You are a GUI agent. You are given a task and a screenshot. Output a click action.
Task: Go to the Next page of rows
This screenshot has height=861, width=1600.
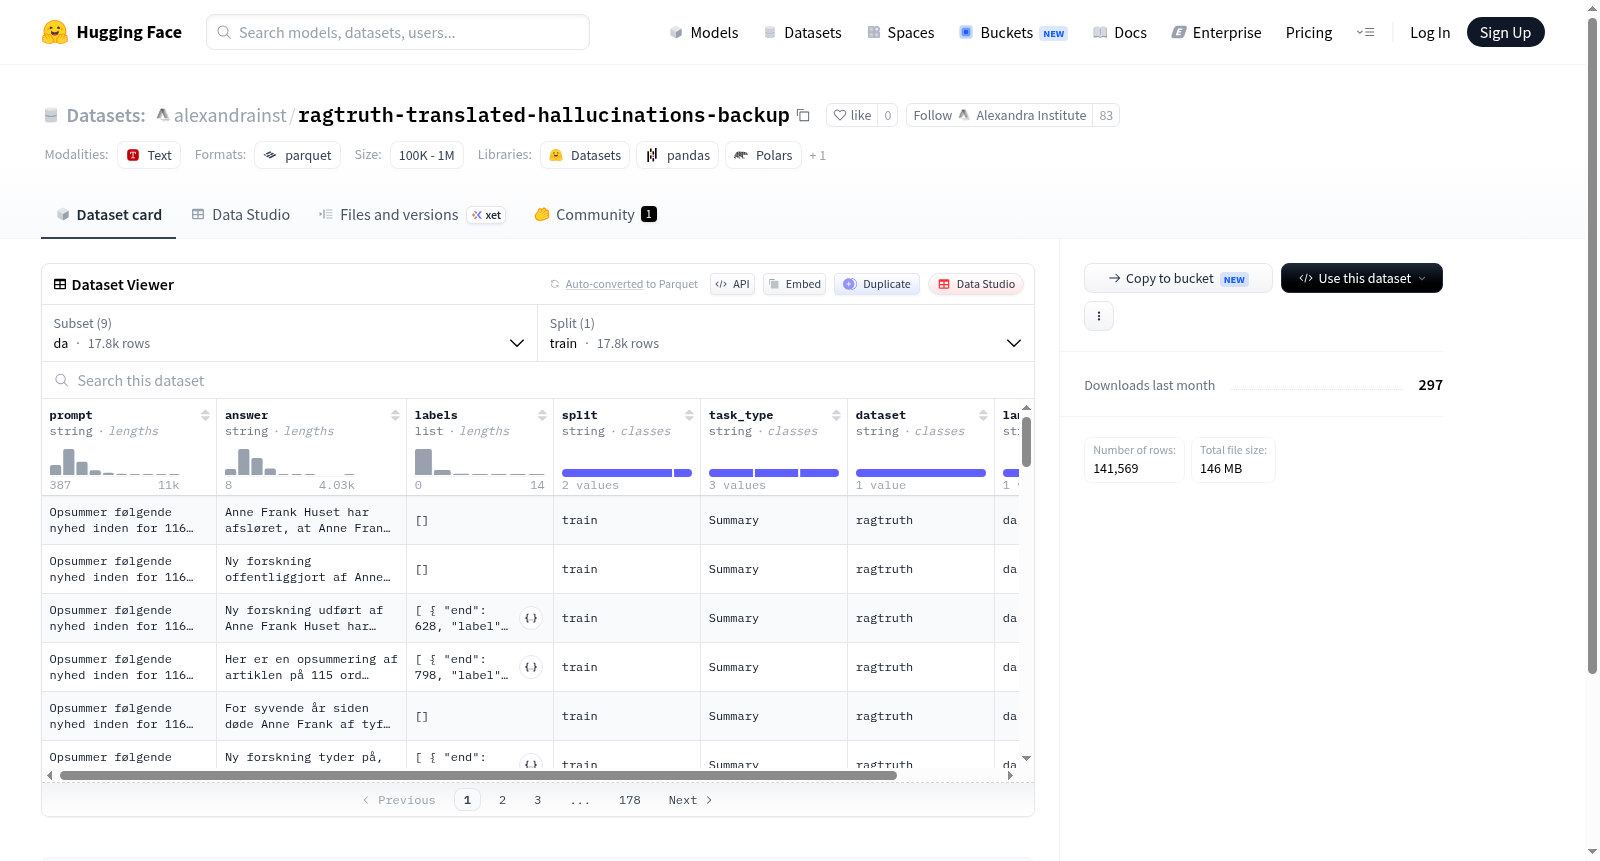coord(690,800)
